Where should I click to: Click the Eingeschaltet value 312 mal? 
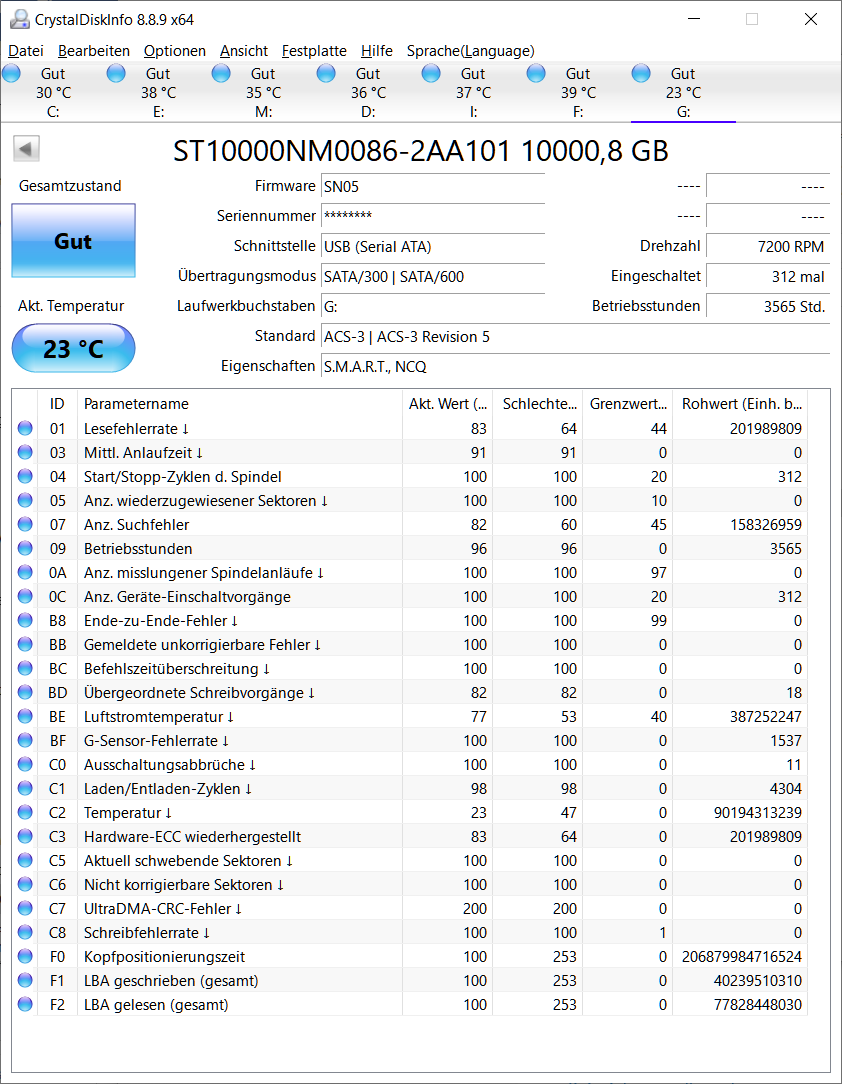pyautogui.click(x=768, y=277)
